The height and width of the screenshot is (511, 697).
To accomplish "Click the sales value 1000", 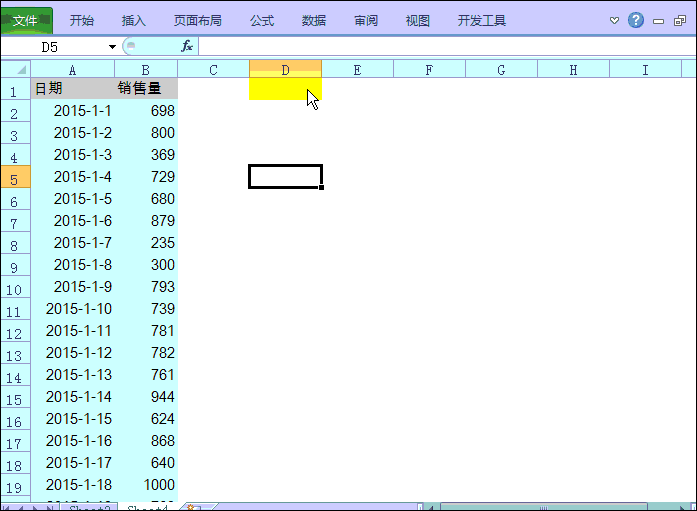I will coord(146,484).
